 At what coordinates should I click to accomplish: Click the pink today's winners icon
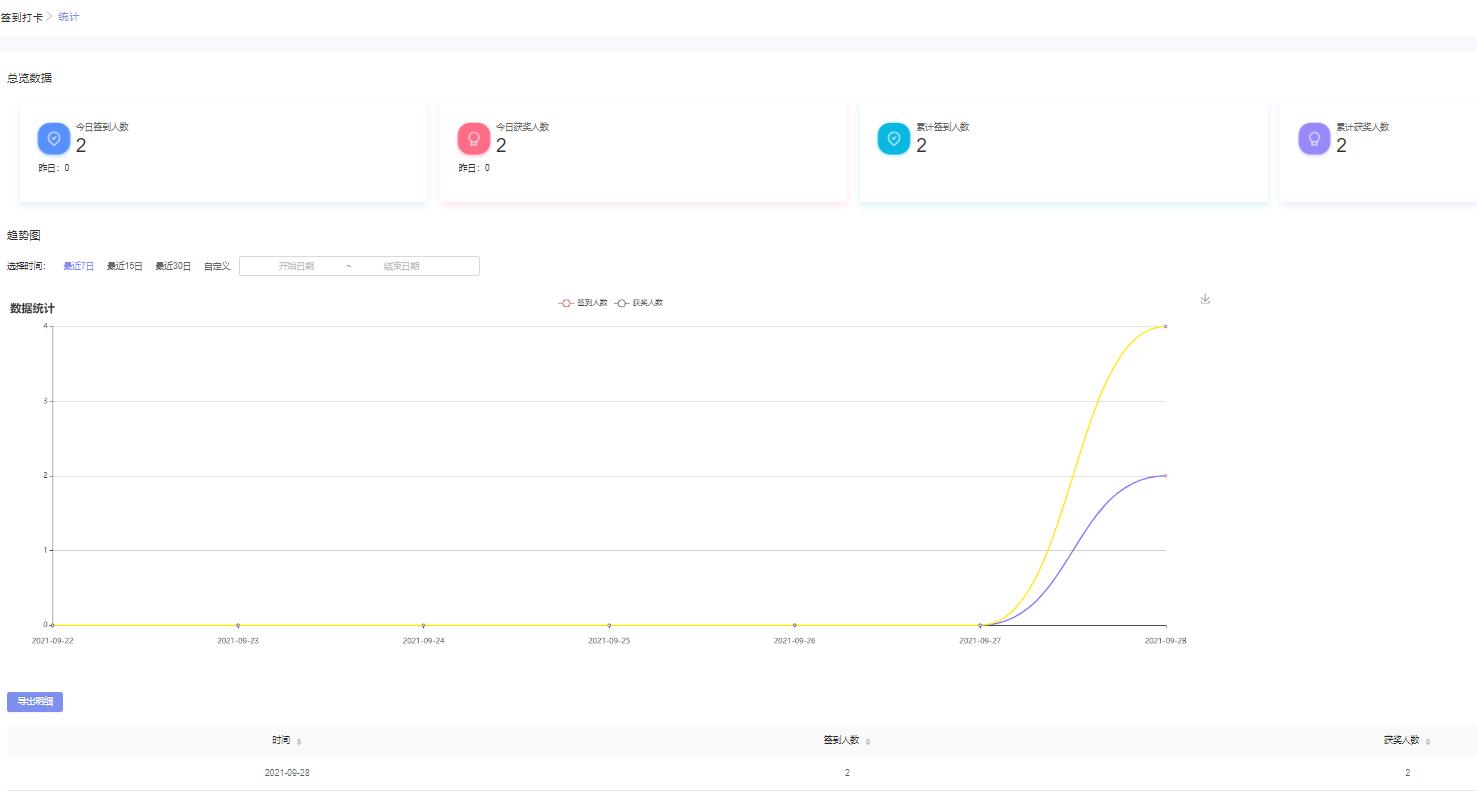pos(474,139)
